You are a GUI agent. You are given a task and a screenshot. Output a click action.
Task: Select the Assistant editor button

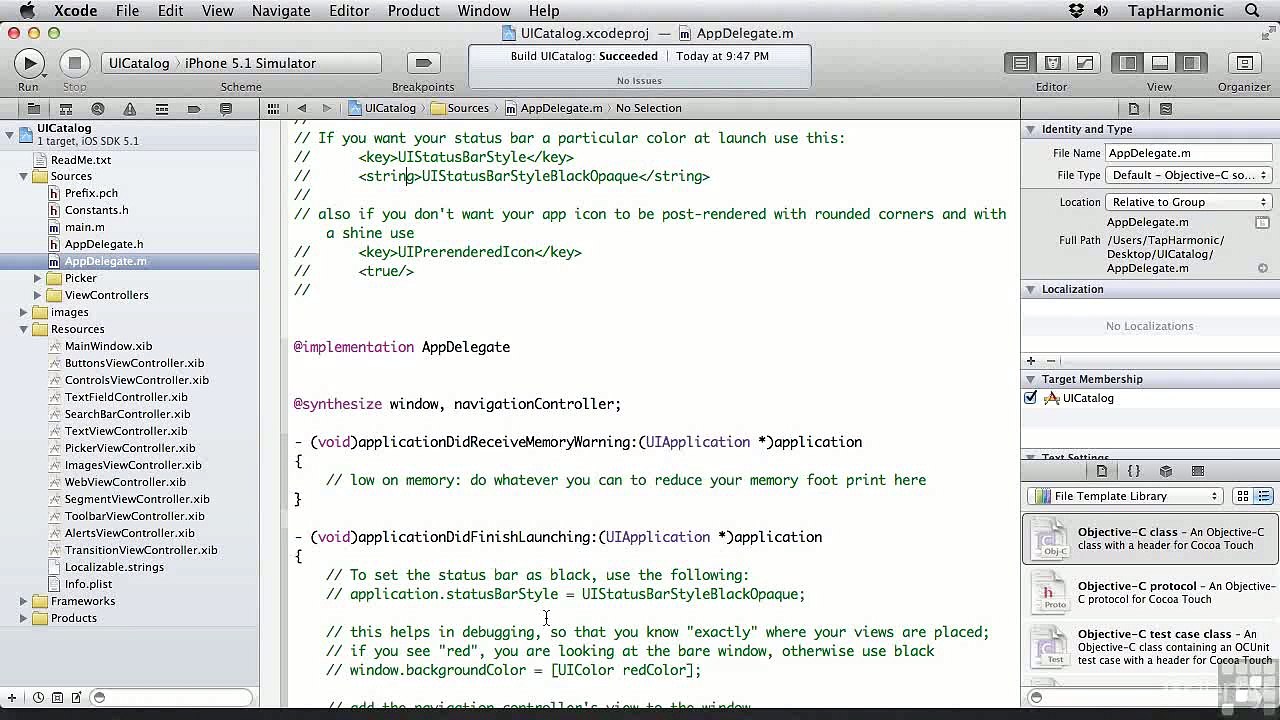coord(1052,63)
